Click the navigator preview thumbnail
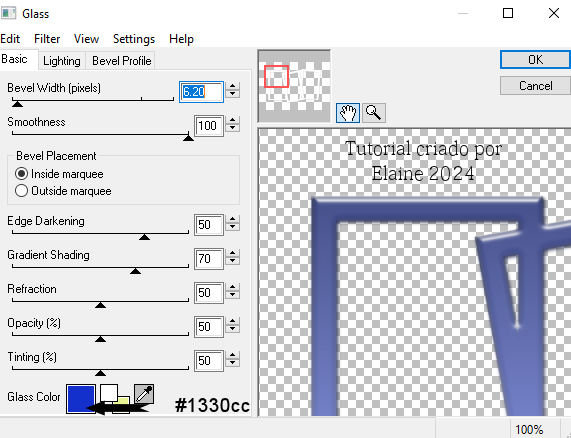This screenshot has width=571, height=438. point(294,86)
